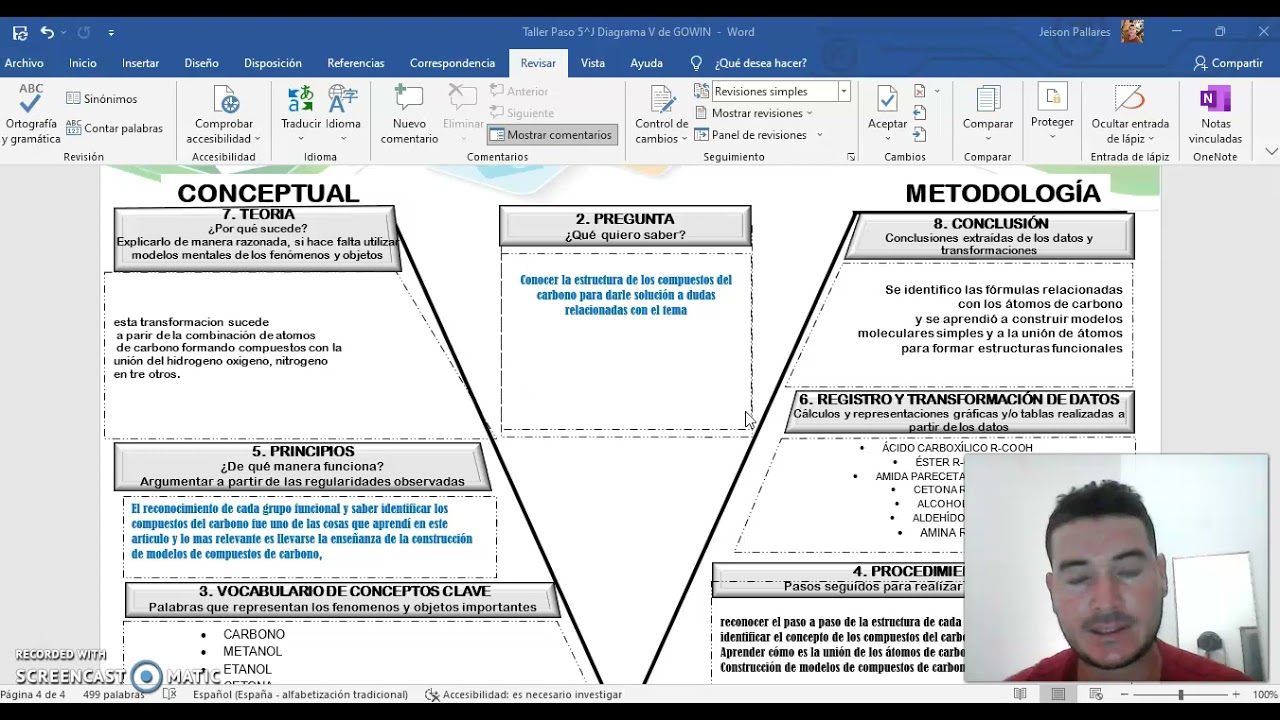Screen dimensions: 1280x720
Task: Click the AutoSave/Save icon in title bar
Action: pyautogui.click(x=20, y=32)
